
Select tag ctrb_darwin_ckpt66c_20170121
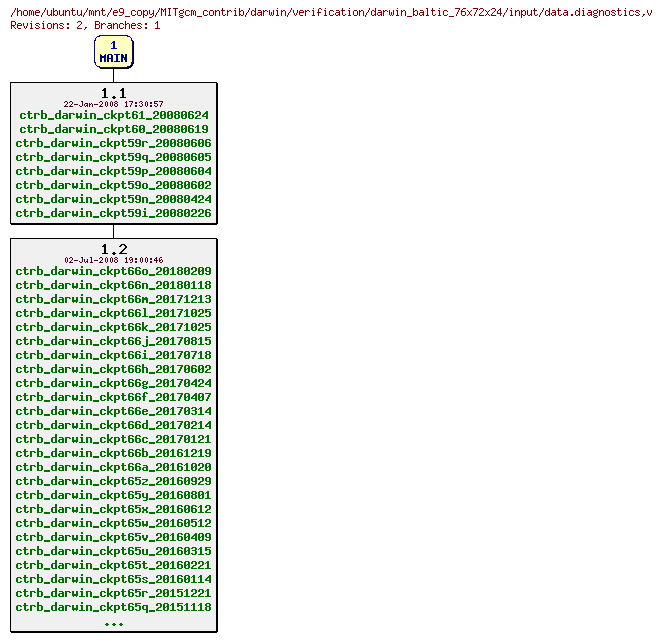114,439
